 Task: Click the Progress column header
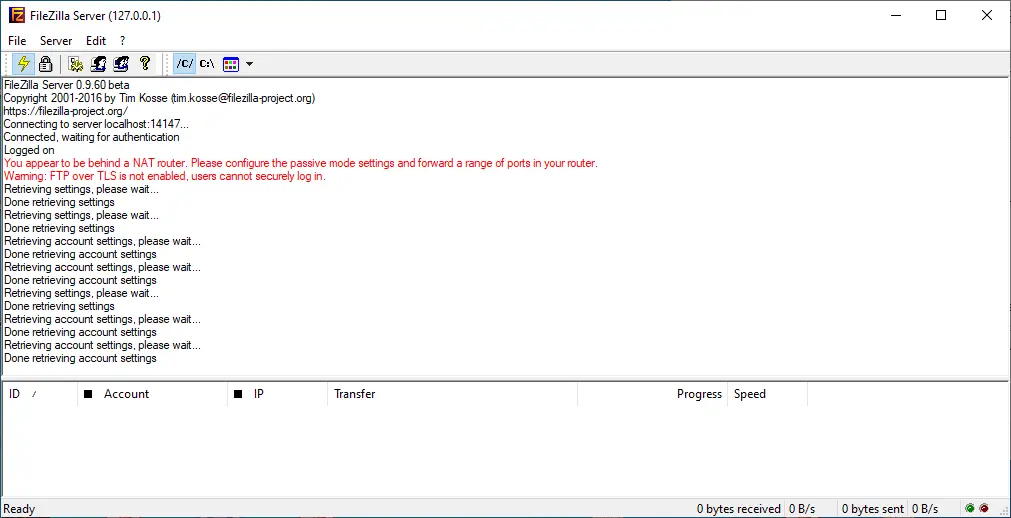point(653,394)
